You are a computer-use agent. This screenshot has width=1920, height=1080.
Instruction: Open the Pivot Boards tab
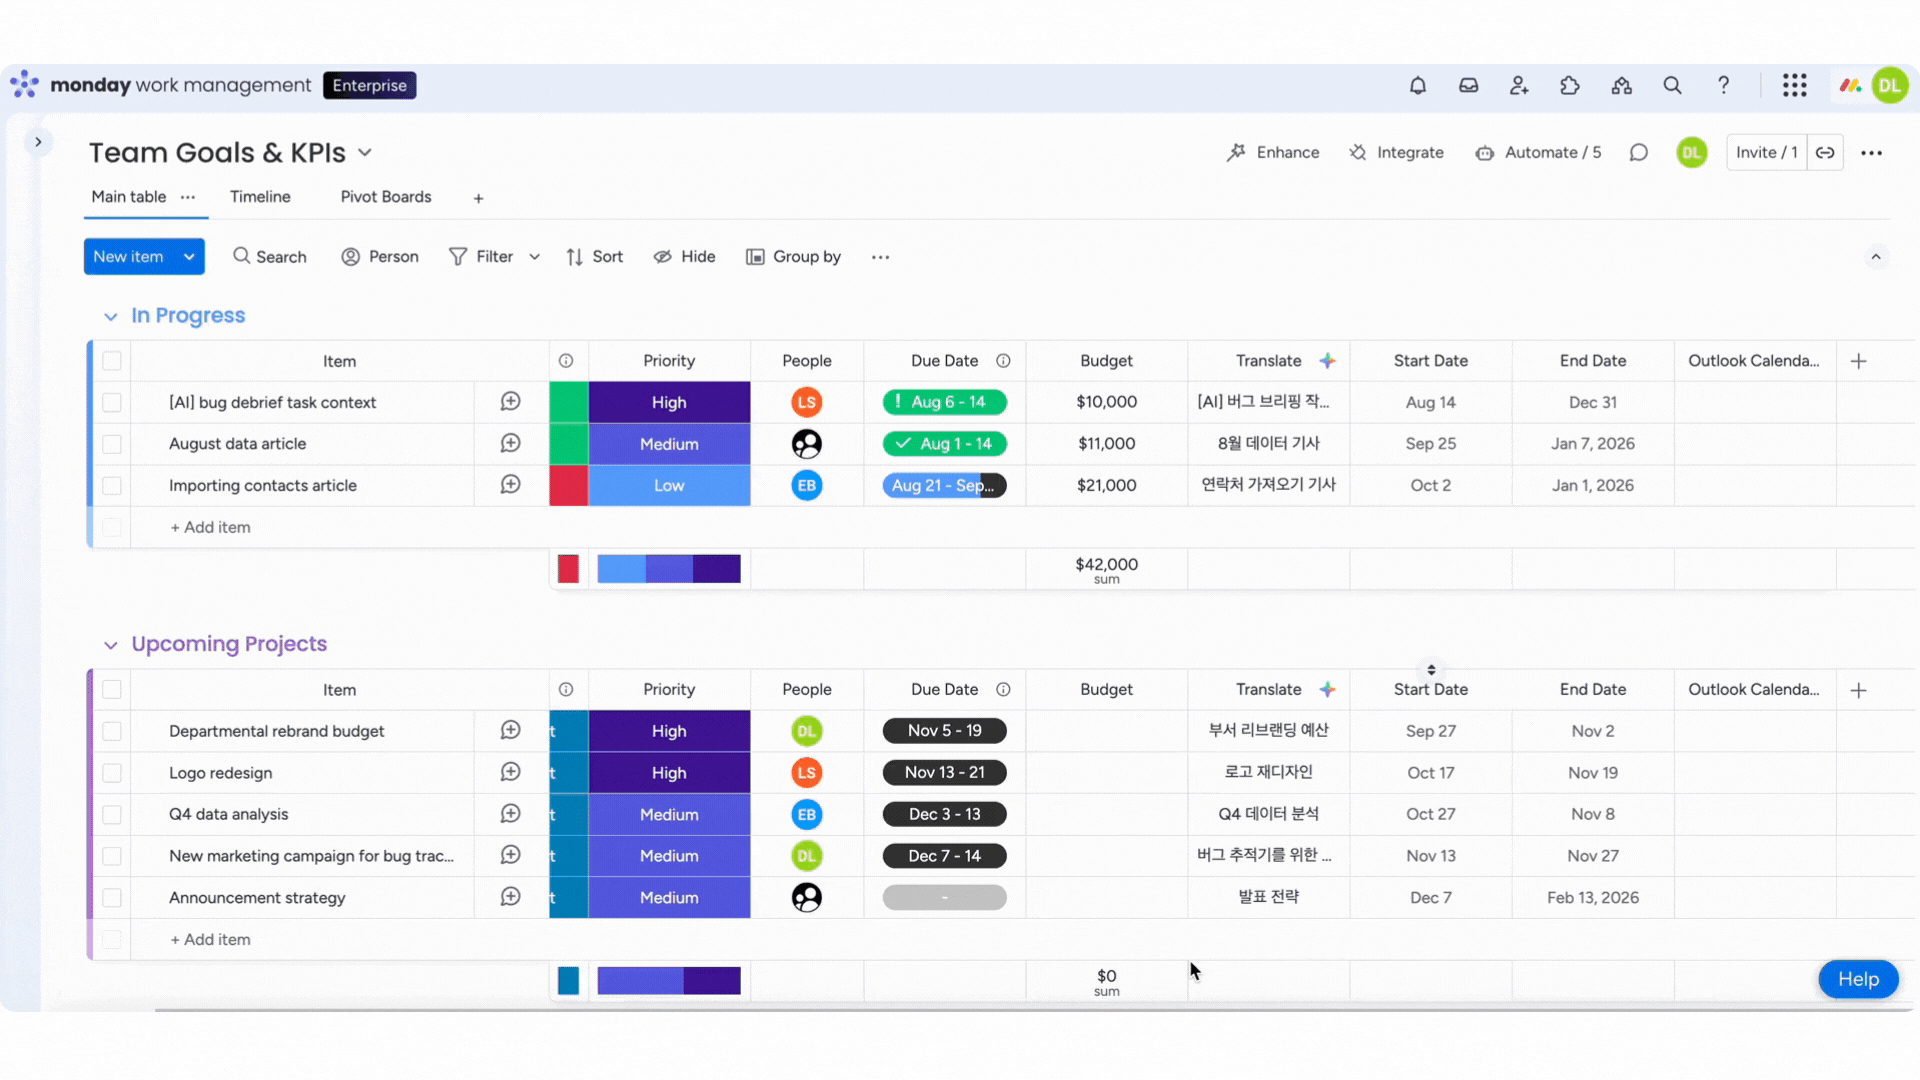(386, 197)
